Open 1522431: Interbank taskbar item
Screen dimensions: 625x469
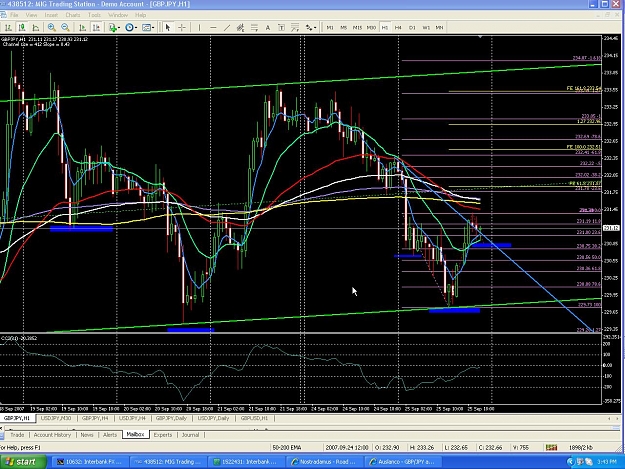pyautogui.click(x=246, y=462)
